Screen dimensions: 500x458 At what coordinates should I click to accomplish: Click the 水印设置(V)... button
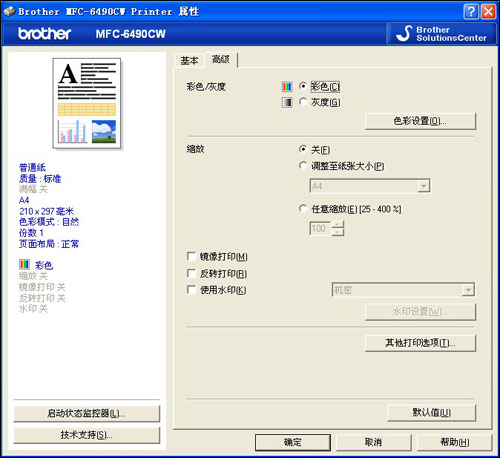click(420, 312)
